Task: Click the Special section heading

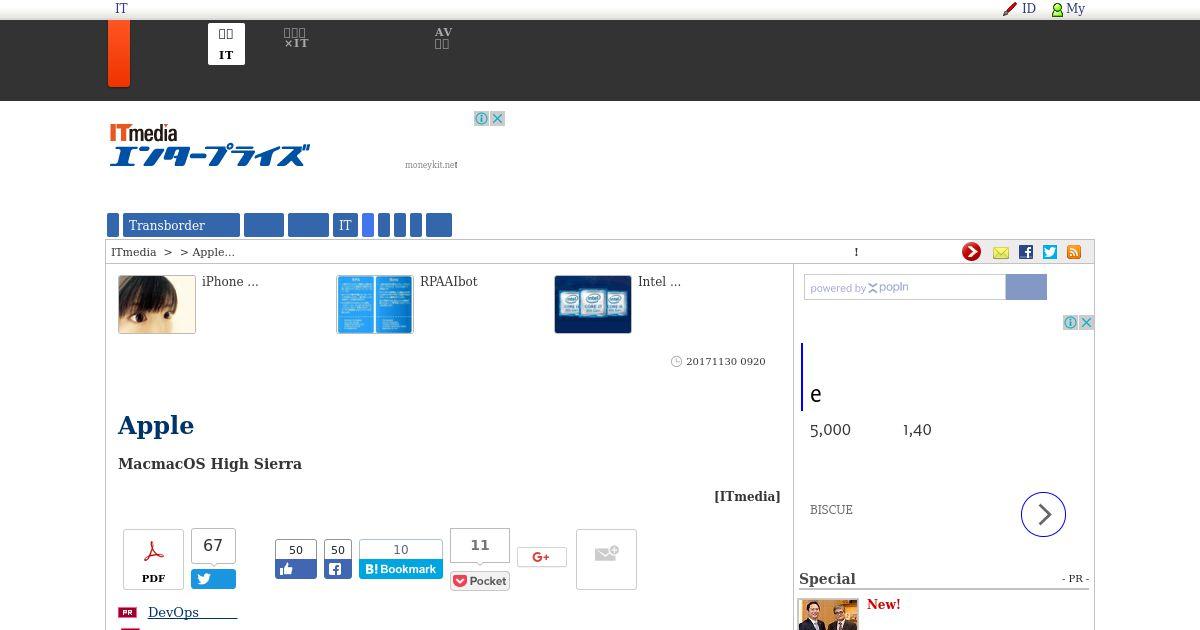Action: (827, 579)
